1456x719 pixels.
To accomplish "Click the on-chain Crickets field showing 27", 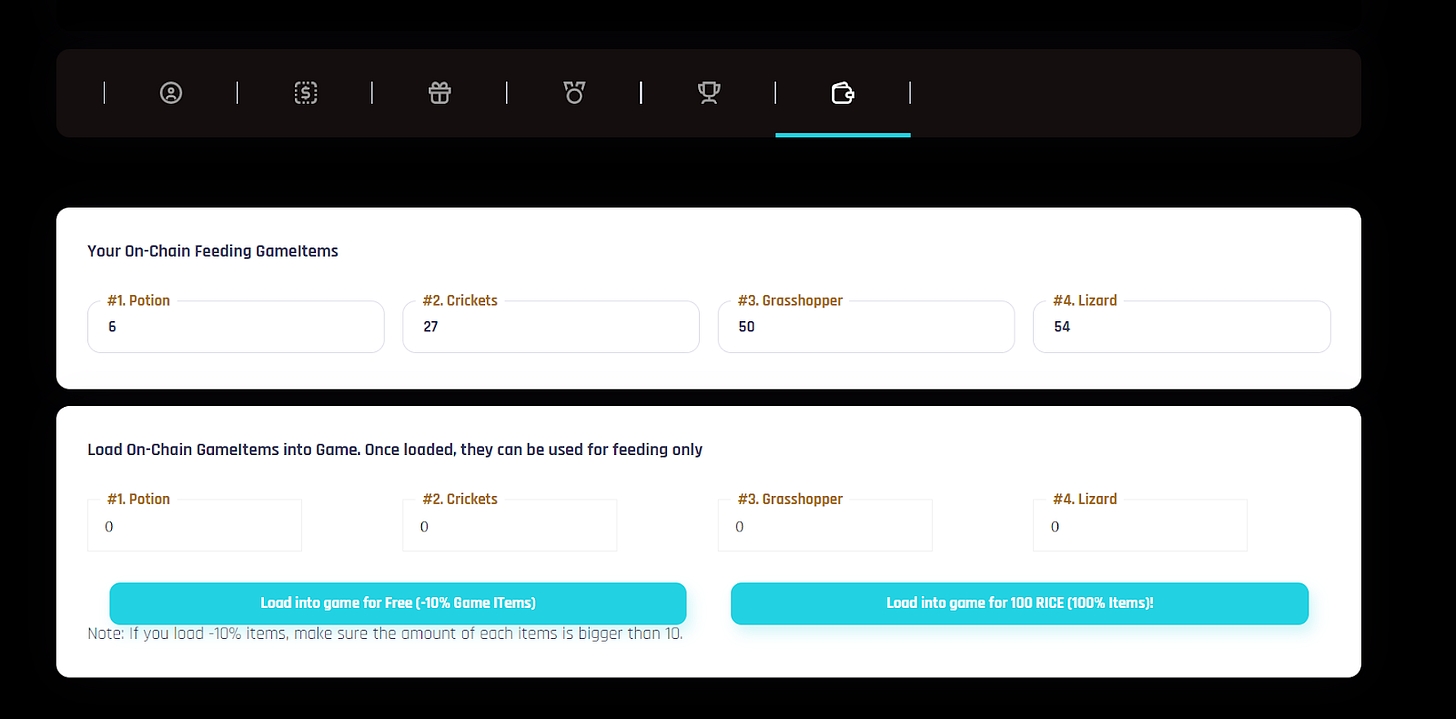I will pyautogui.click(x=550, y=327).
